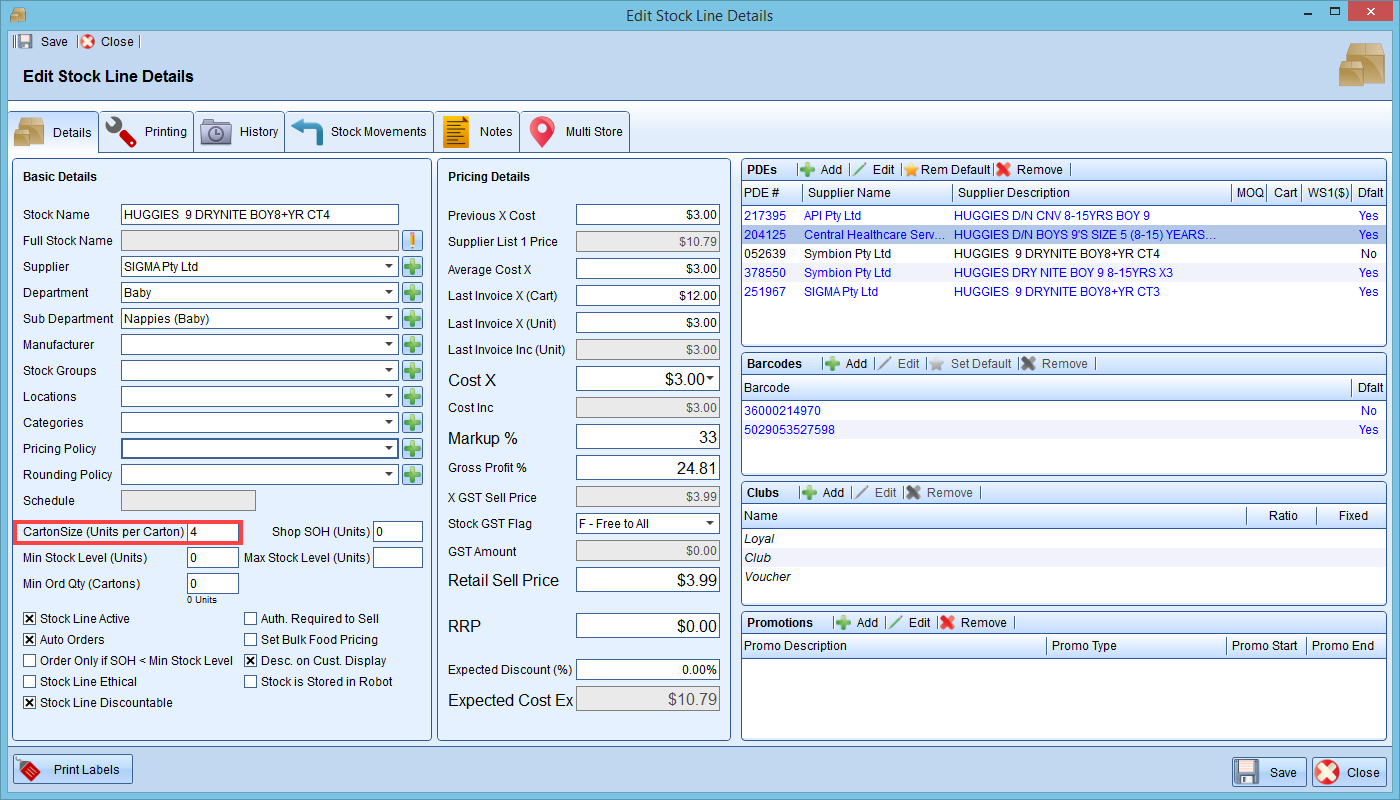Image resolution: width=1400 pixels, height=800 pixels.
Task: Click the green plus beside Manufacturer
Action: coord(412,345)
